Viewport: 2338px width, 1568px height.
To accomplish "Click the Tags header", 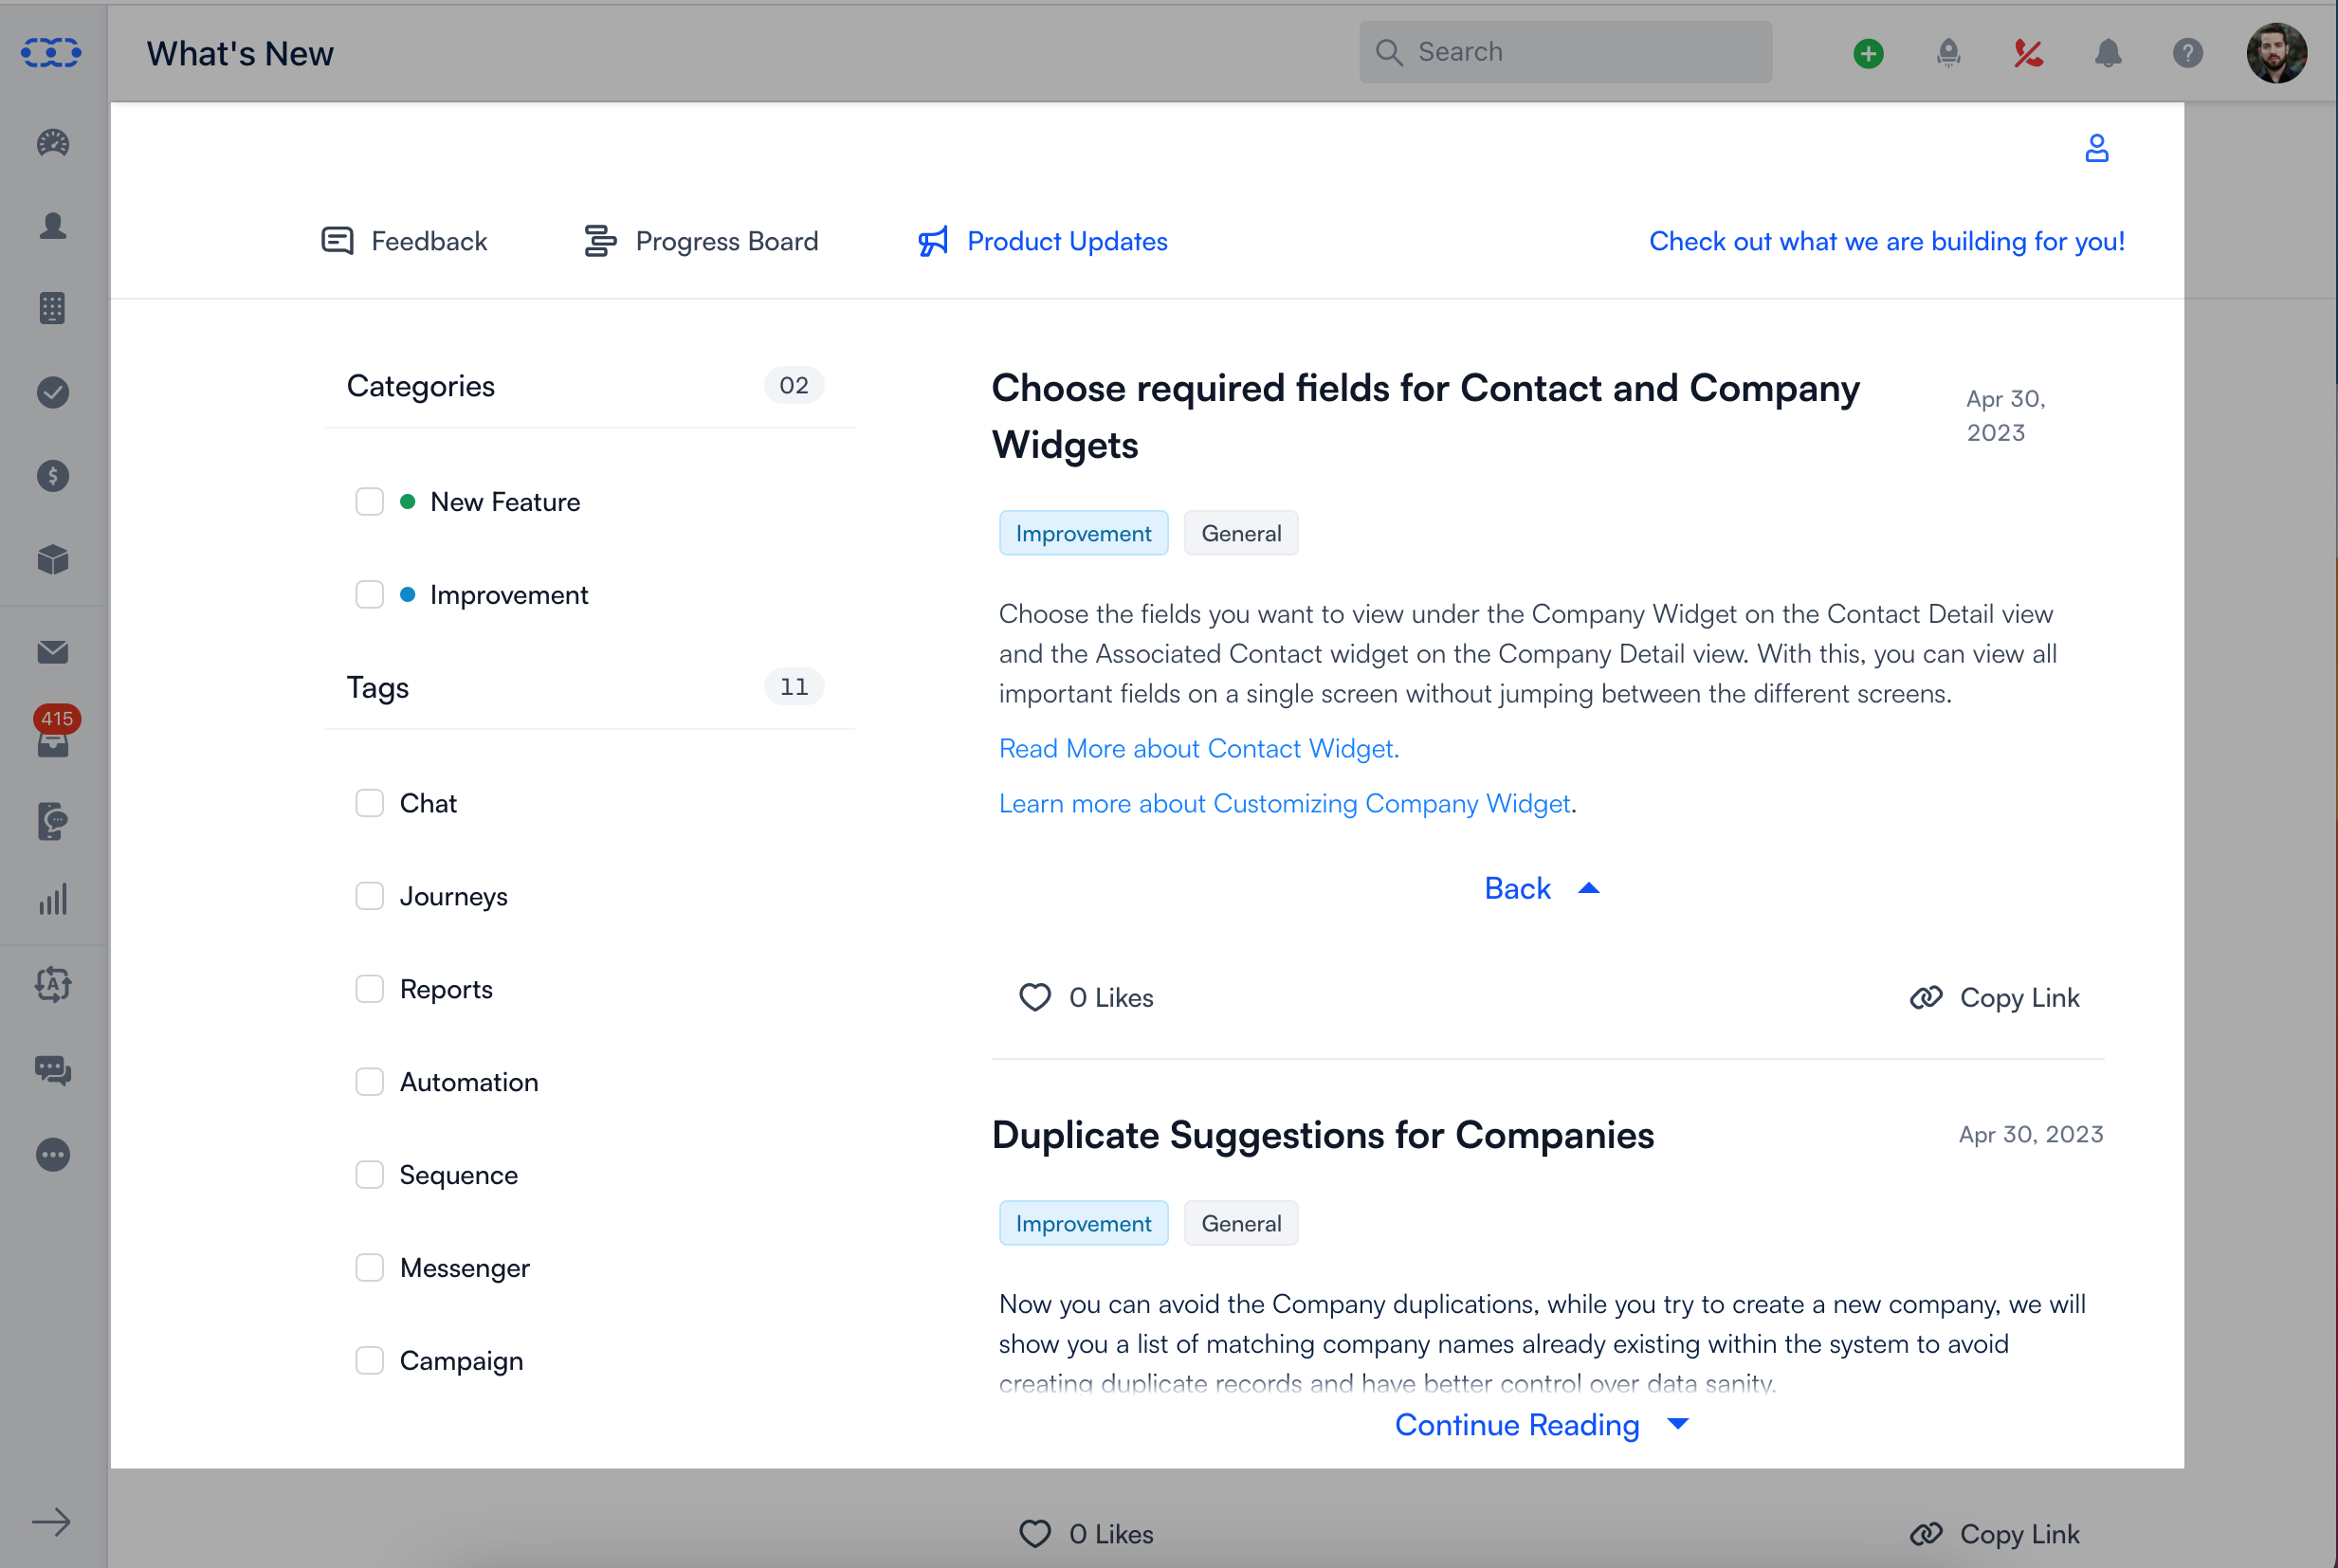I will point(378,688).
